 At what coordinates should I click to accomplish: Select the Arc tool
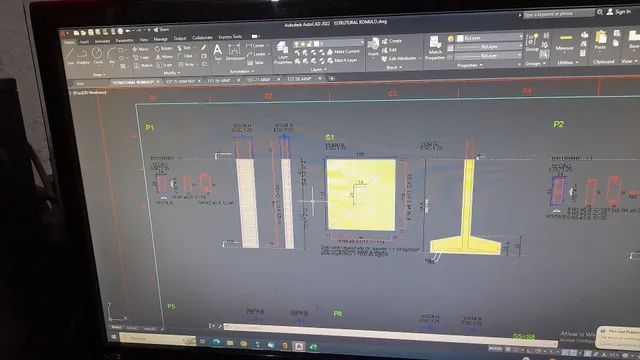[x=111, y=55]
